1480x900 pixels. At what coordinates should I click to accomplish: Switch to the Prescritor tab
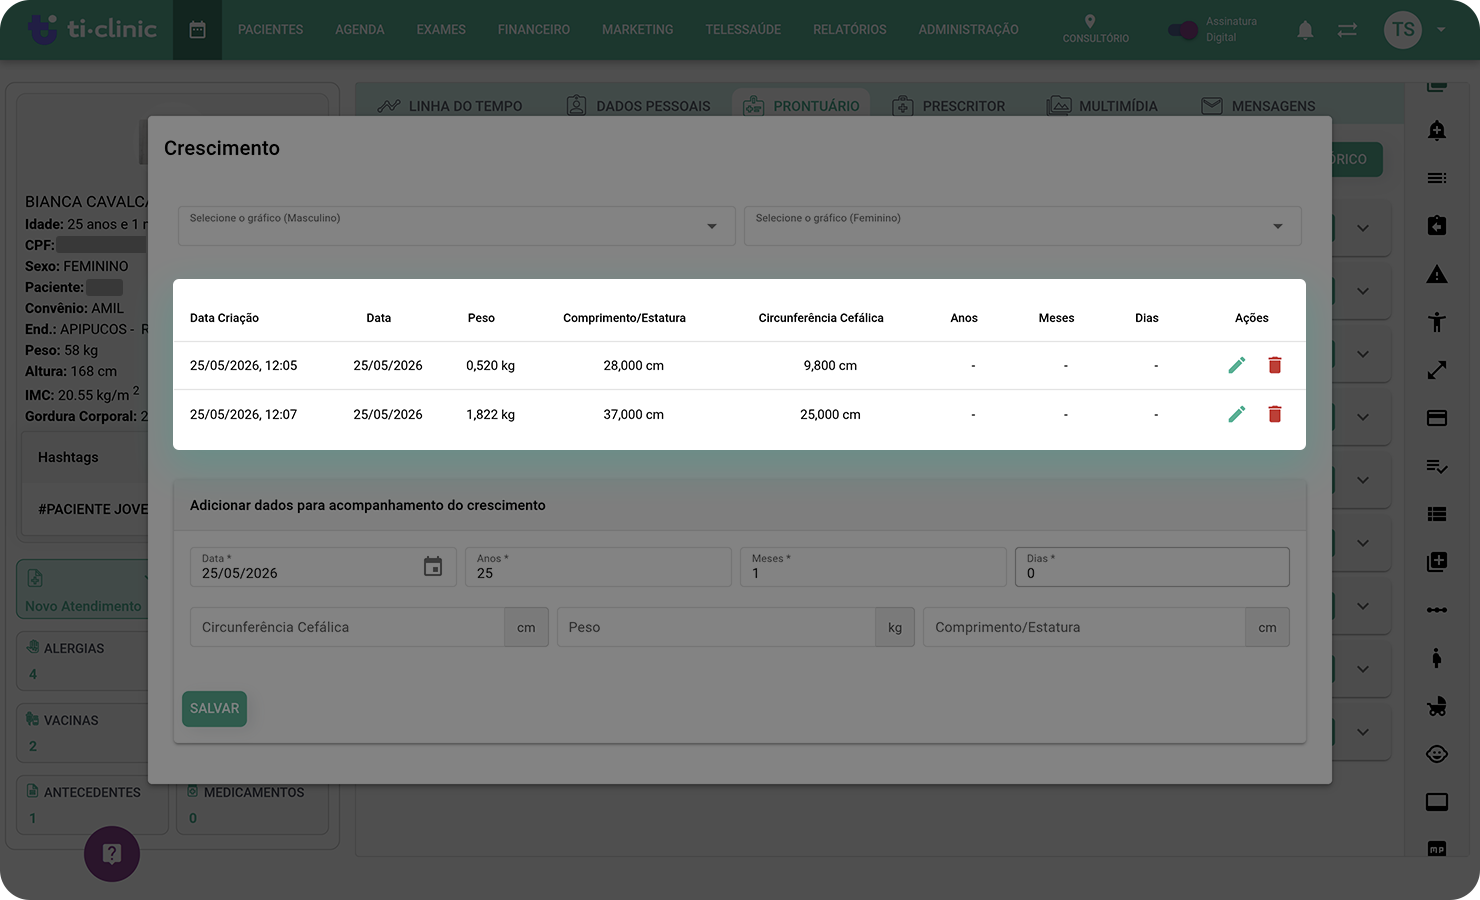pos(948,106)
